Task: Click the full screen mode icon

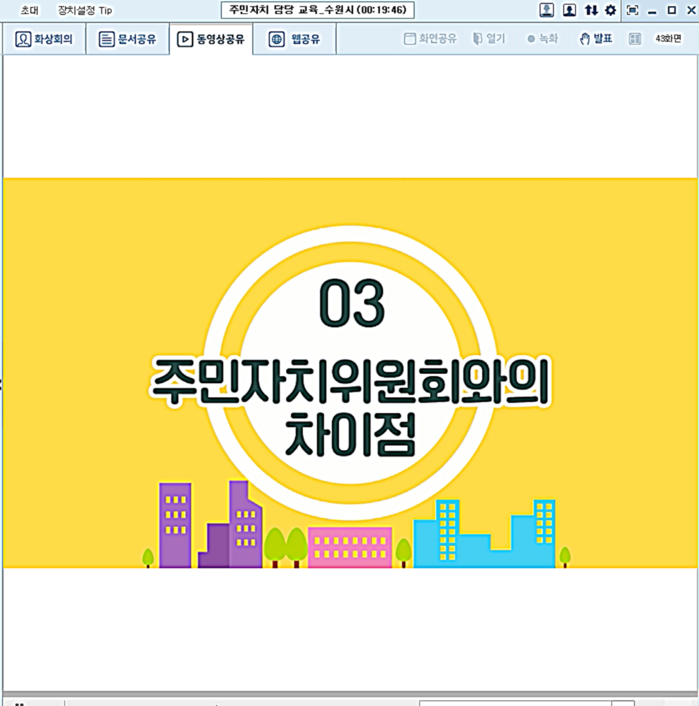Action: click(x=632, y=10)
